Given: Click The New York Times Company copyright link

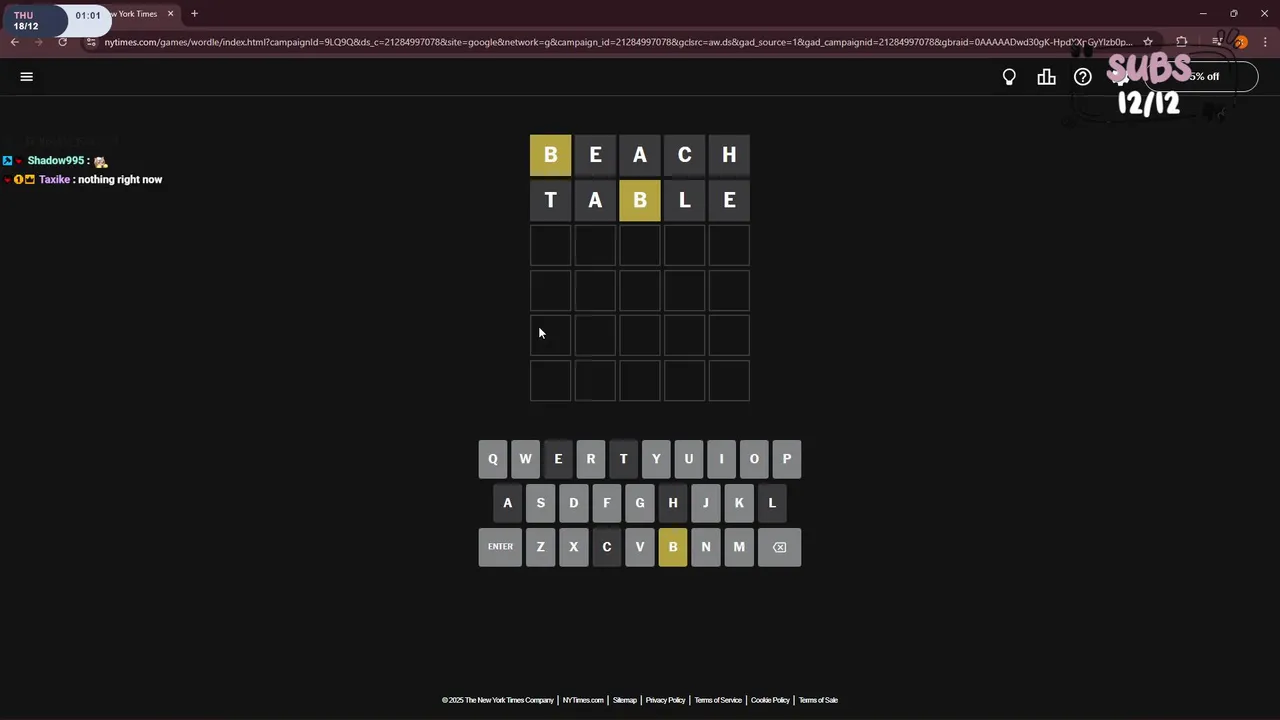Looking at the screenshot, I should click(x=498, y=700).
